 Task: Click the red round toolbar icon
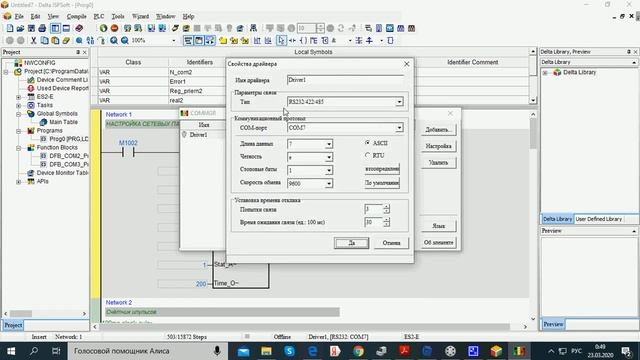(115, 28)
